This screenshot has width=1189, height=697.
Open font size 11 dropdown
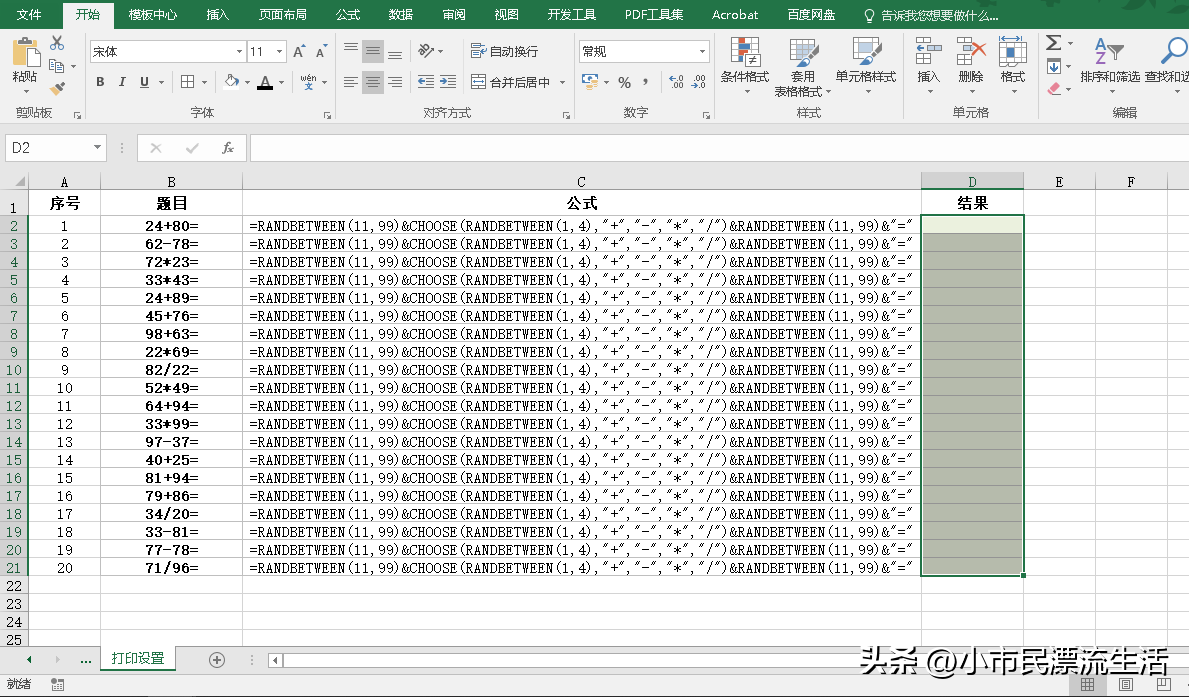pyautogui.click(x=280, y=52)
